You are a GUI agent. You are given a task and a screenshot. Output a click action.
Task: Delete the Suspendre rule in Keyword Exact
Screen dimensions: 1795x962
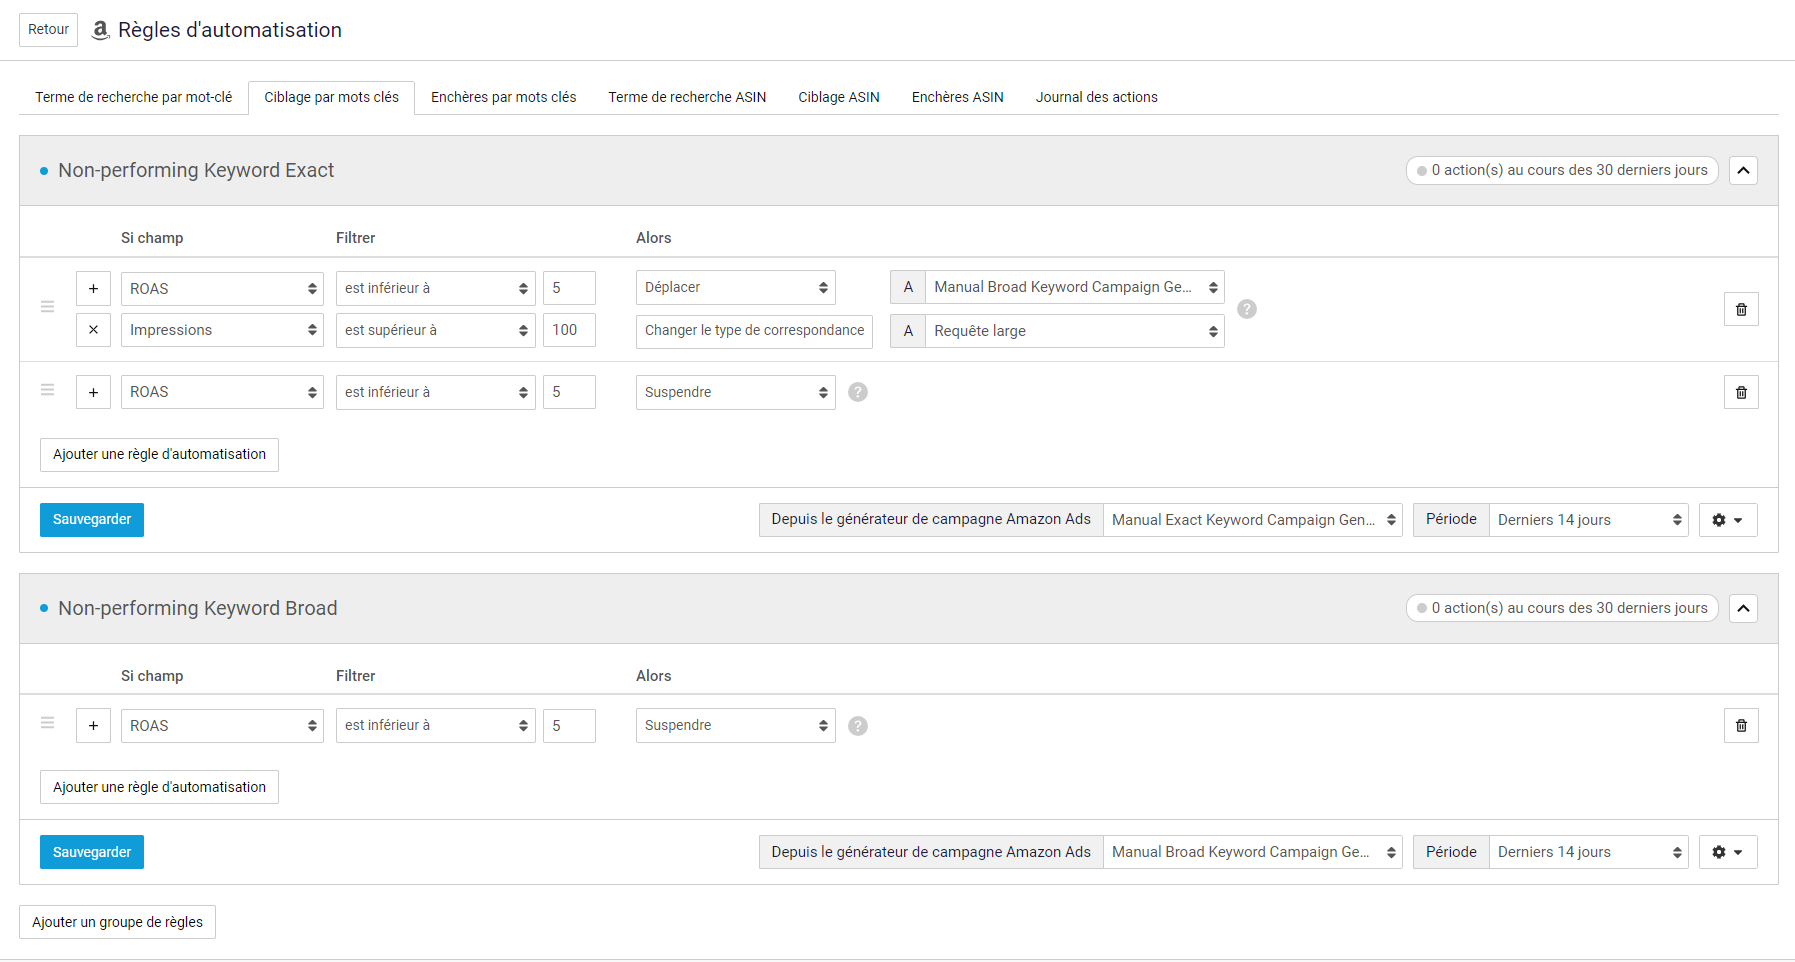click(1741, 392)
